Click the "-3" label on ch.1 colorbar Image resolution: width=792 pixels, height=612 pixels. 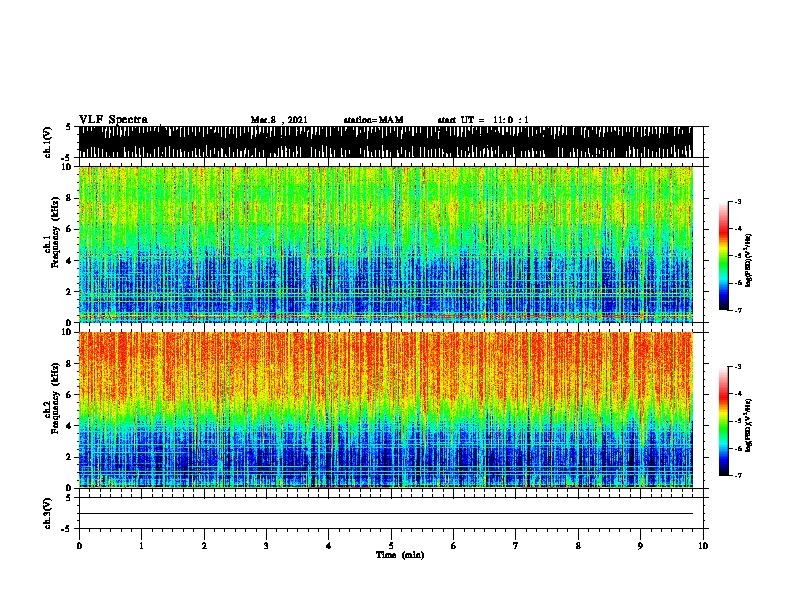737,201
